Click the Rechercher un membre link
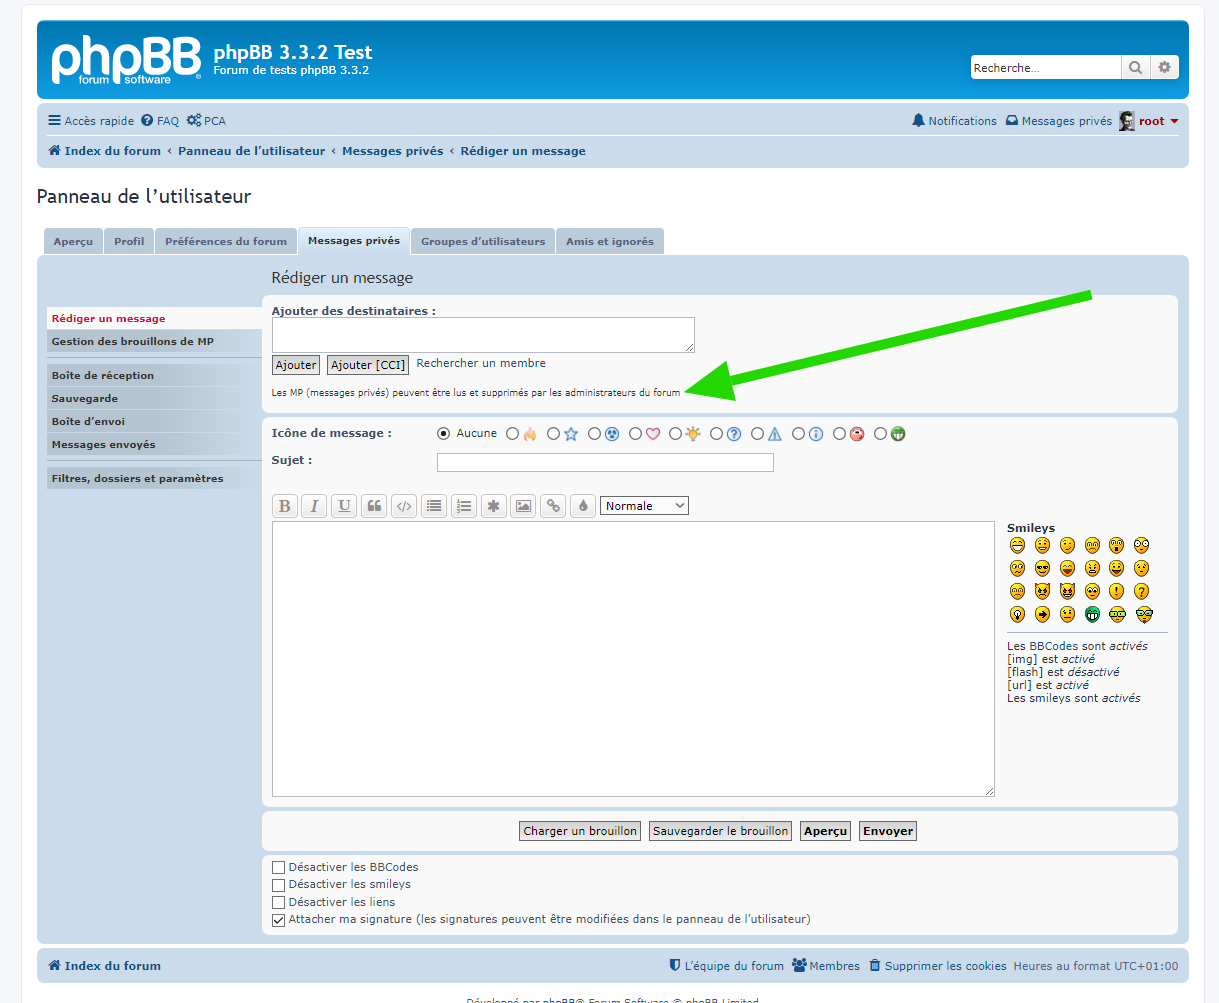This screenshot has width=1219, height=1003. 481,363
